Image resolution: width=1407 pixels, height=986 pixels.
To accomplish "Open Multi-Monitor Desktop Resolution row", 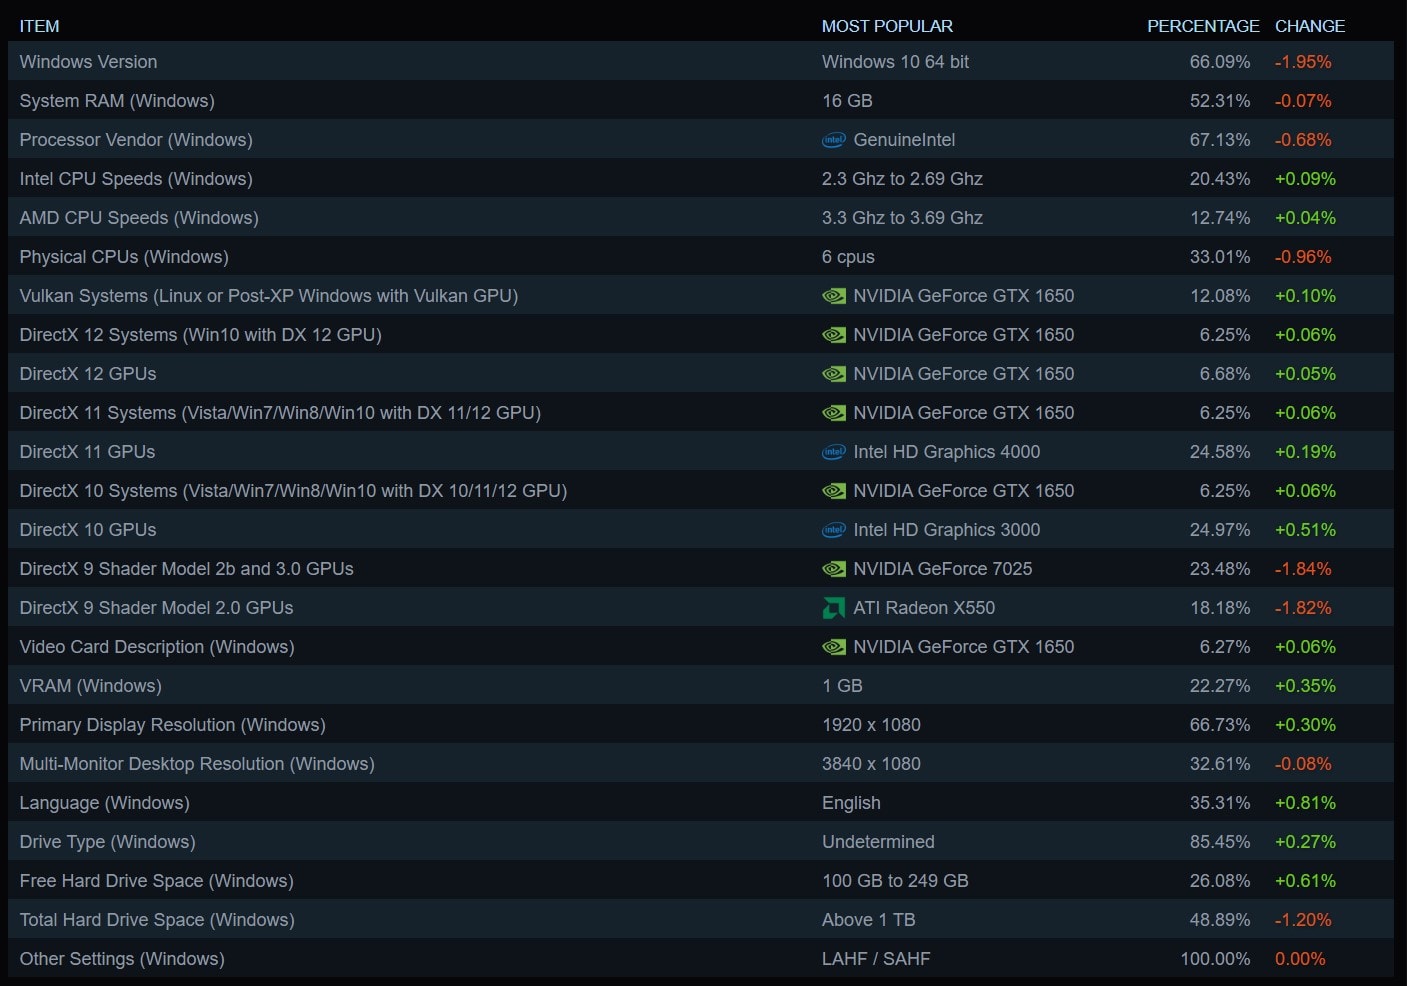I will 701,763.
